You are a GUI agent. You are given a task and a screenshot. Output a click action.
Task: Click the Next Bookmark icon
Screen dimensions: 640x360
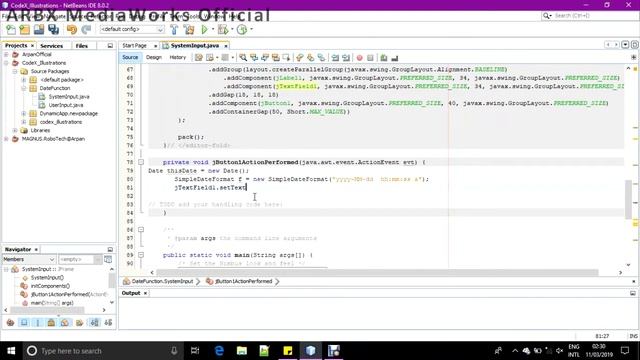311,58
